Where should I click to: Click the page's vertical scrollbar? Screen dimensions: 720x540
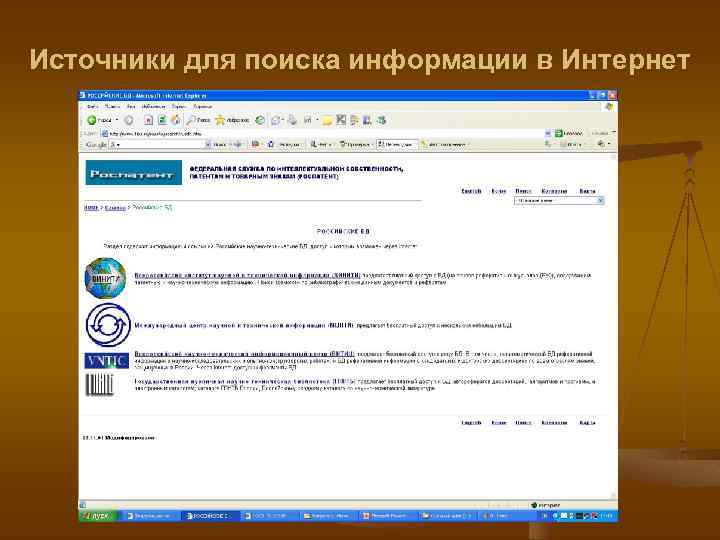[x=613, y=327]
